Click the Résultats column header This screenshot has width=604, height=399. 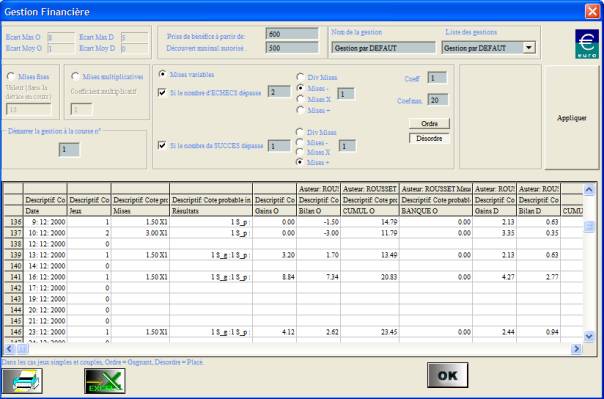[211, 211]
